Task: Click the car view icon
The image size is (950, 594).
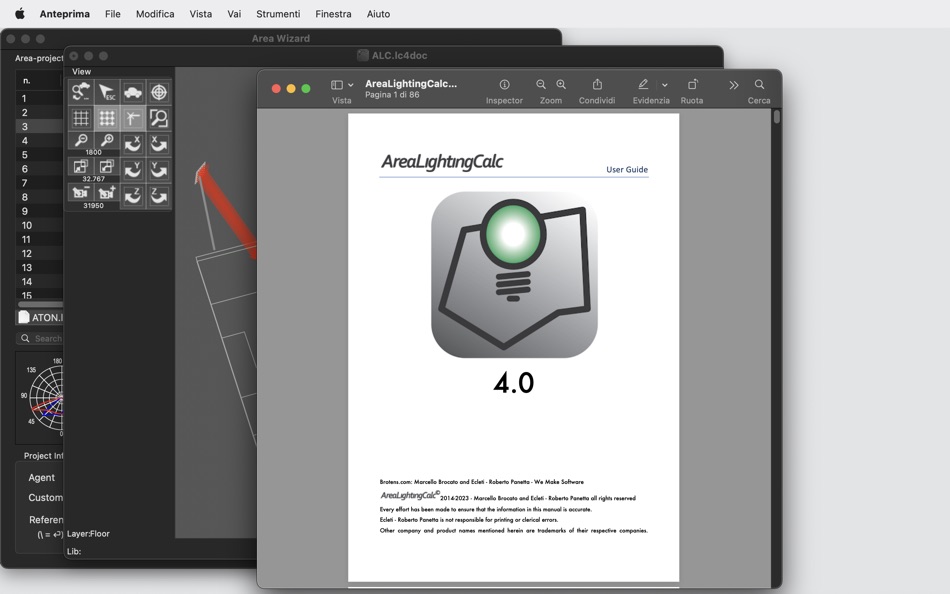Action: click(133, 92)
